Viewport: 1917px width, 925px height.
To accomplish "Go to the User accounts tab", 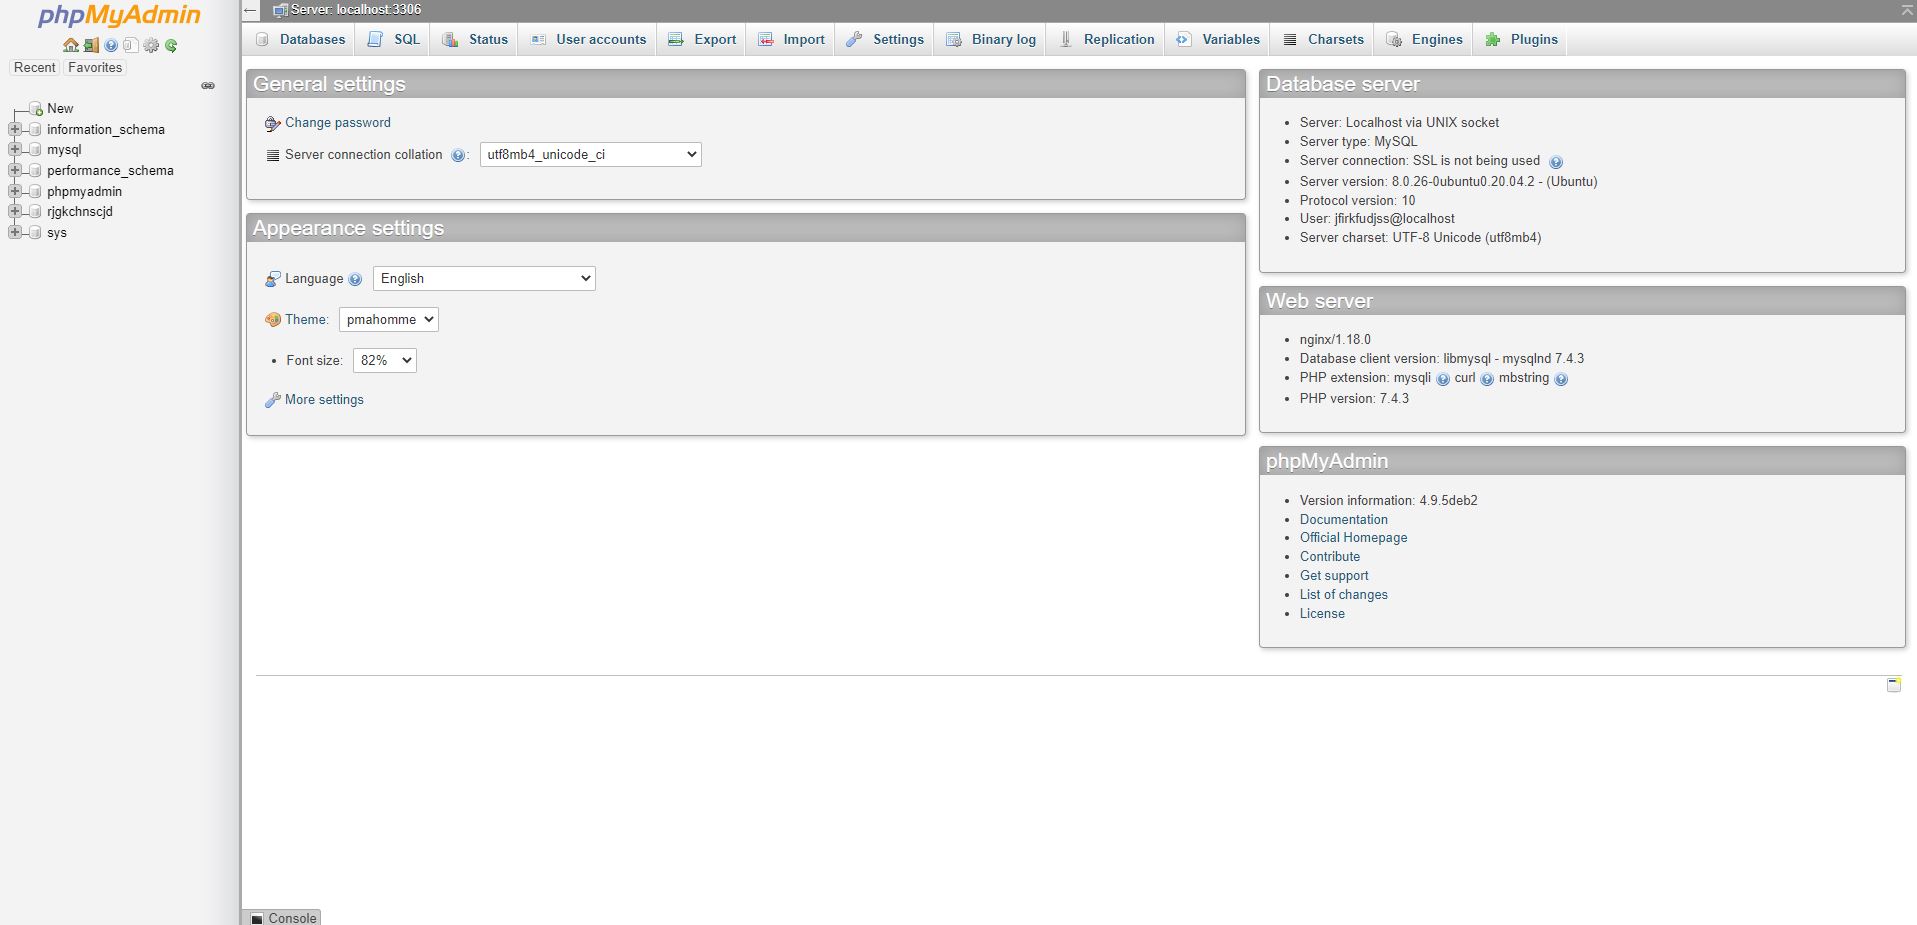I will pos(588,39).
